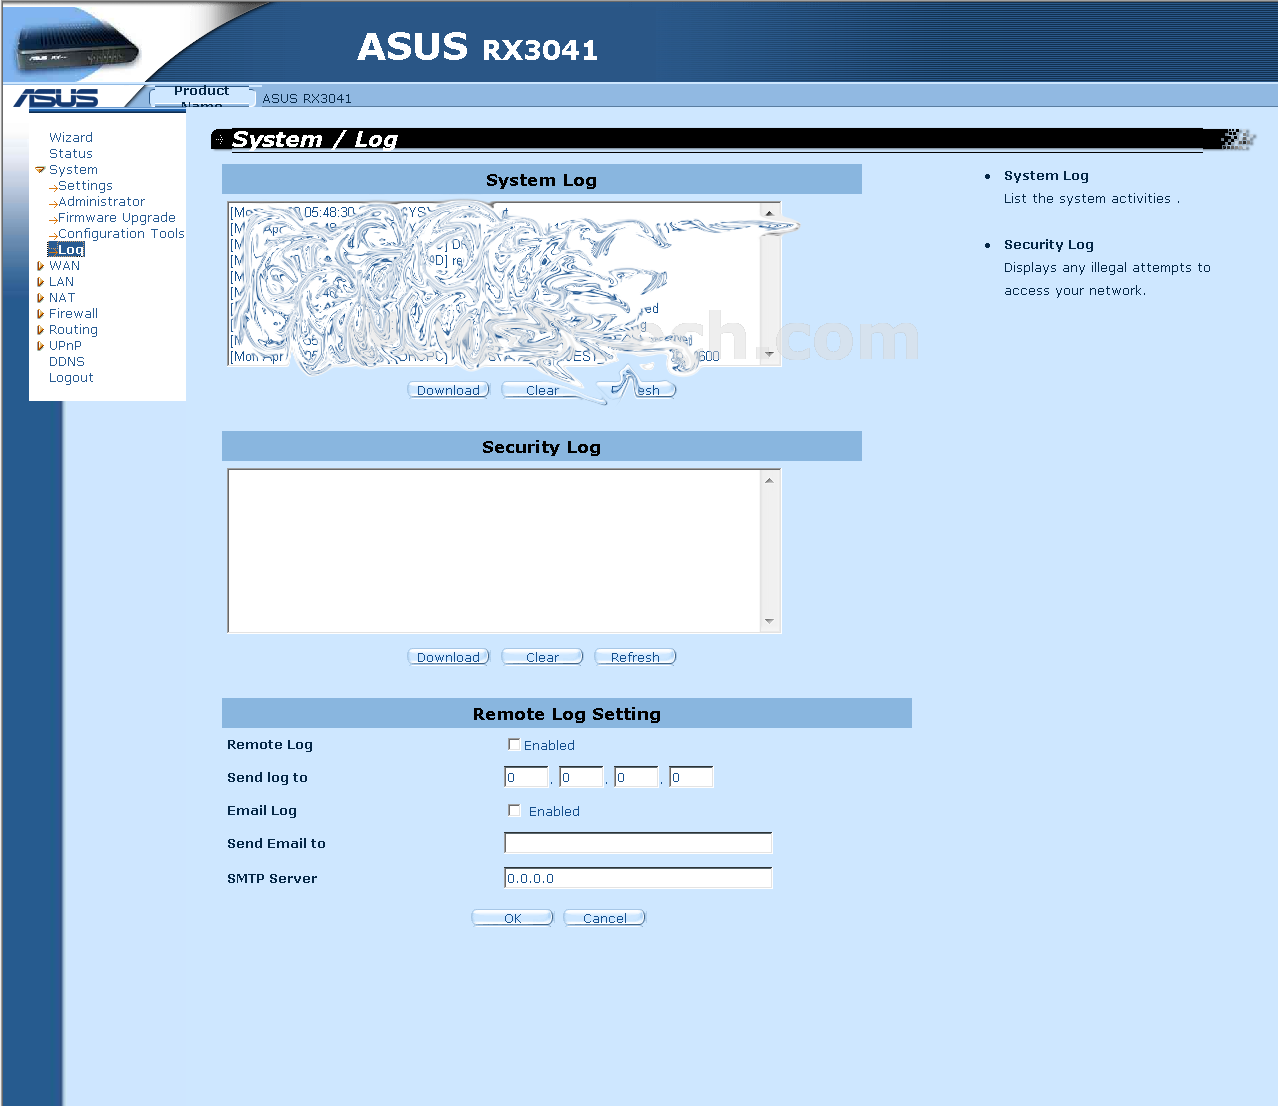Image resolution: width=1278 pixels, height=1106 pixels.
Task: Collapse the System menu arrow
Action: [40, 170]
